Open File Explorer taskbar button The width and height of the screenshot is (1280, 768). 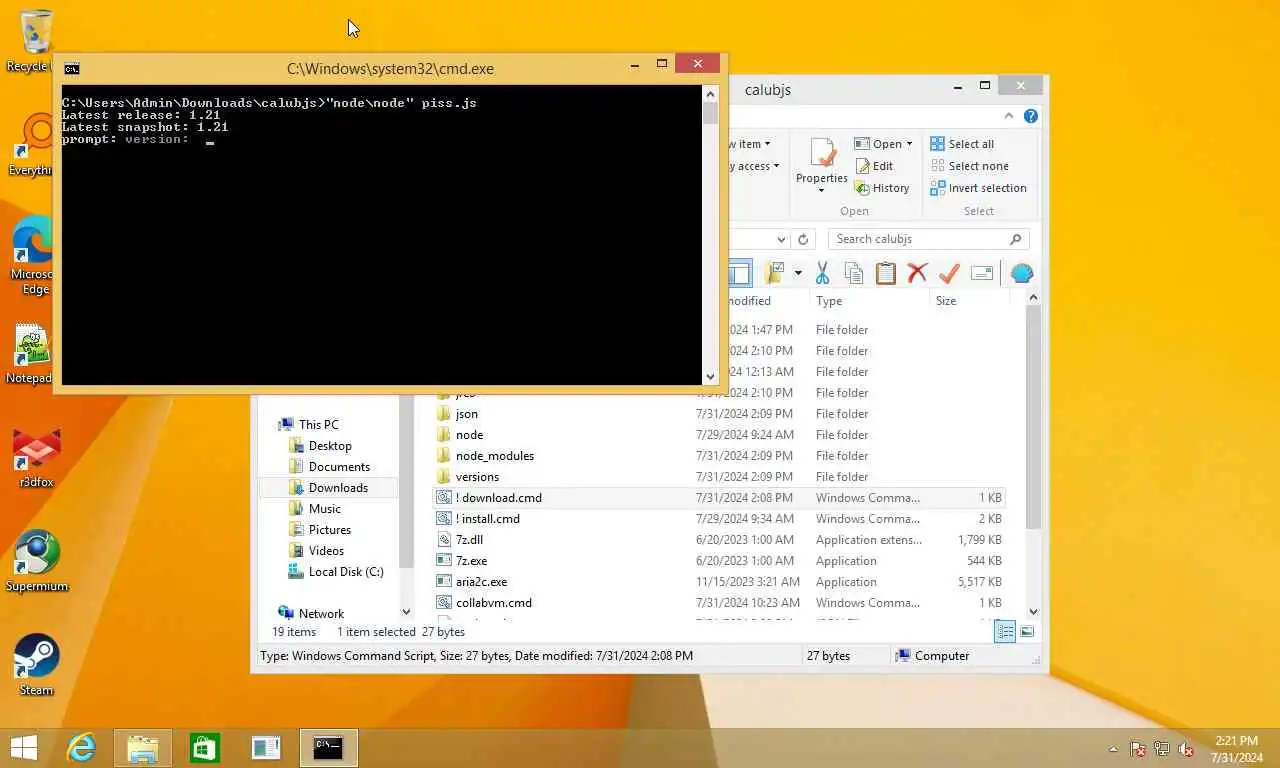(143, 748)
